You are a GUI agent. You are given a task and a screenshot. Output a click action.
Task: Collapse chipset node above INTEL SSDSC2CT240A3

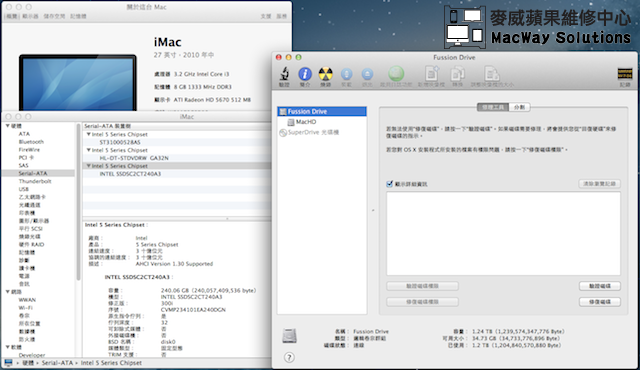pos(88,166)
